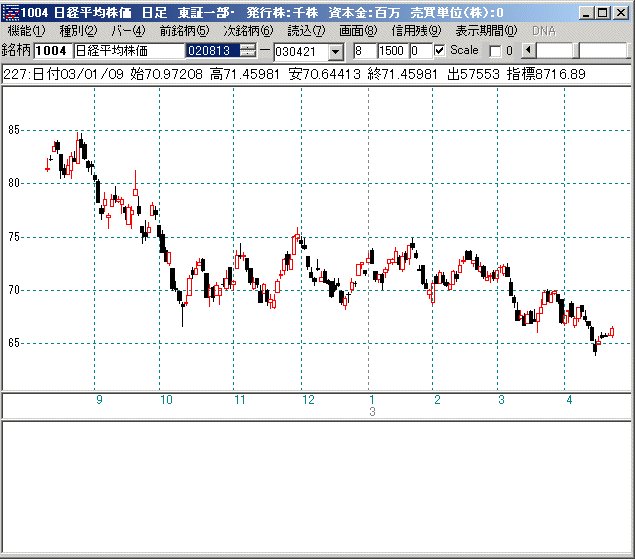The width and height of the screenshot is (635, 559).
Task: Close the chart window
Action: (x=621, y=13)
